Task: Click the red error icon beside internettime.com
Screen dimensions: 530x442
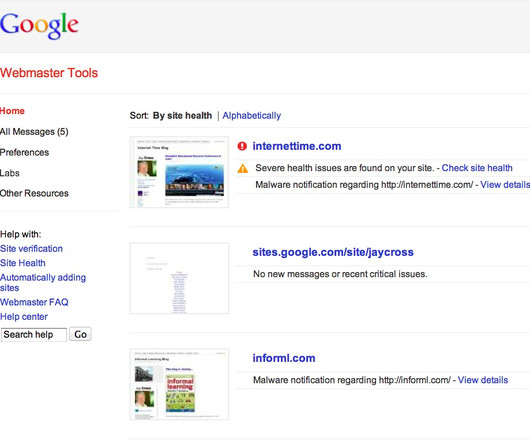Action: tap(242, 146)
